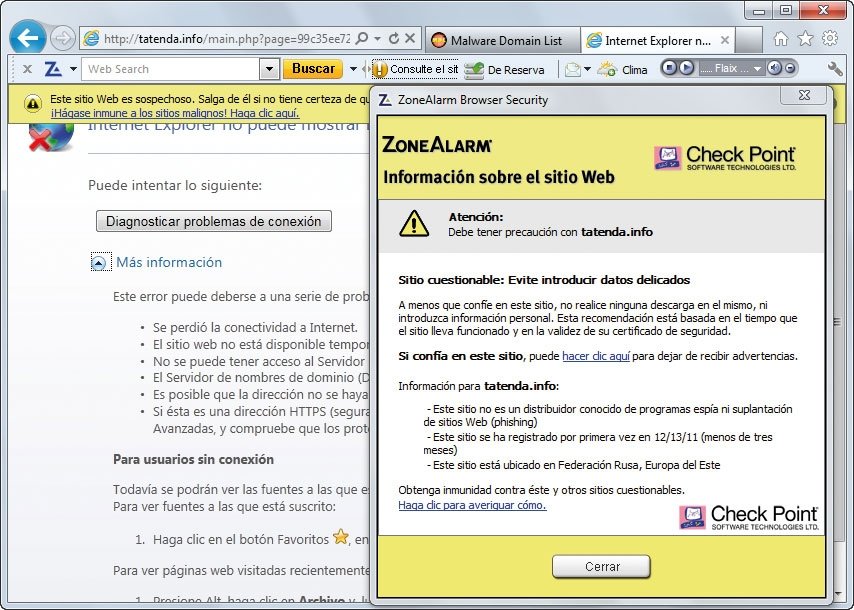
Task: Open the Tools gear menu
Action: [x=830, y=38]
